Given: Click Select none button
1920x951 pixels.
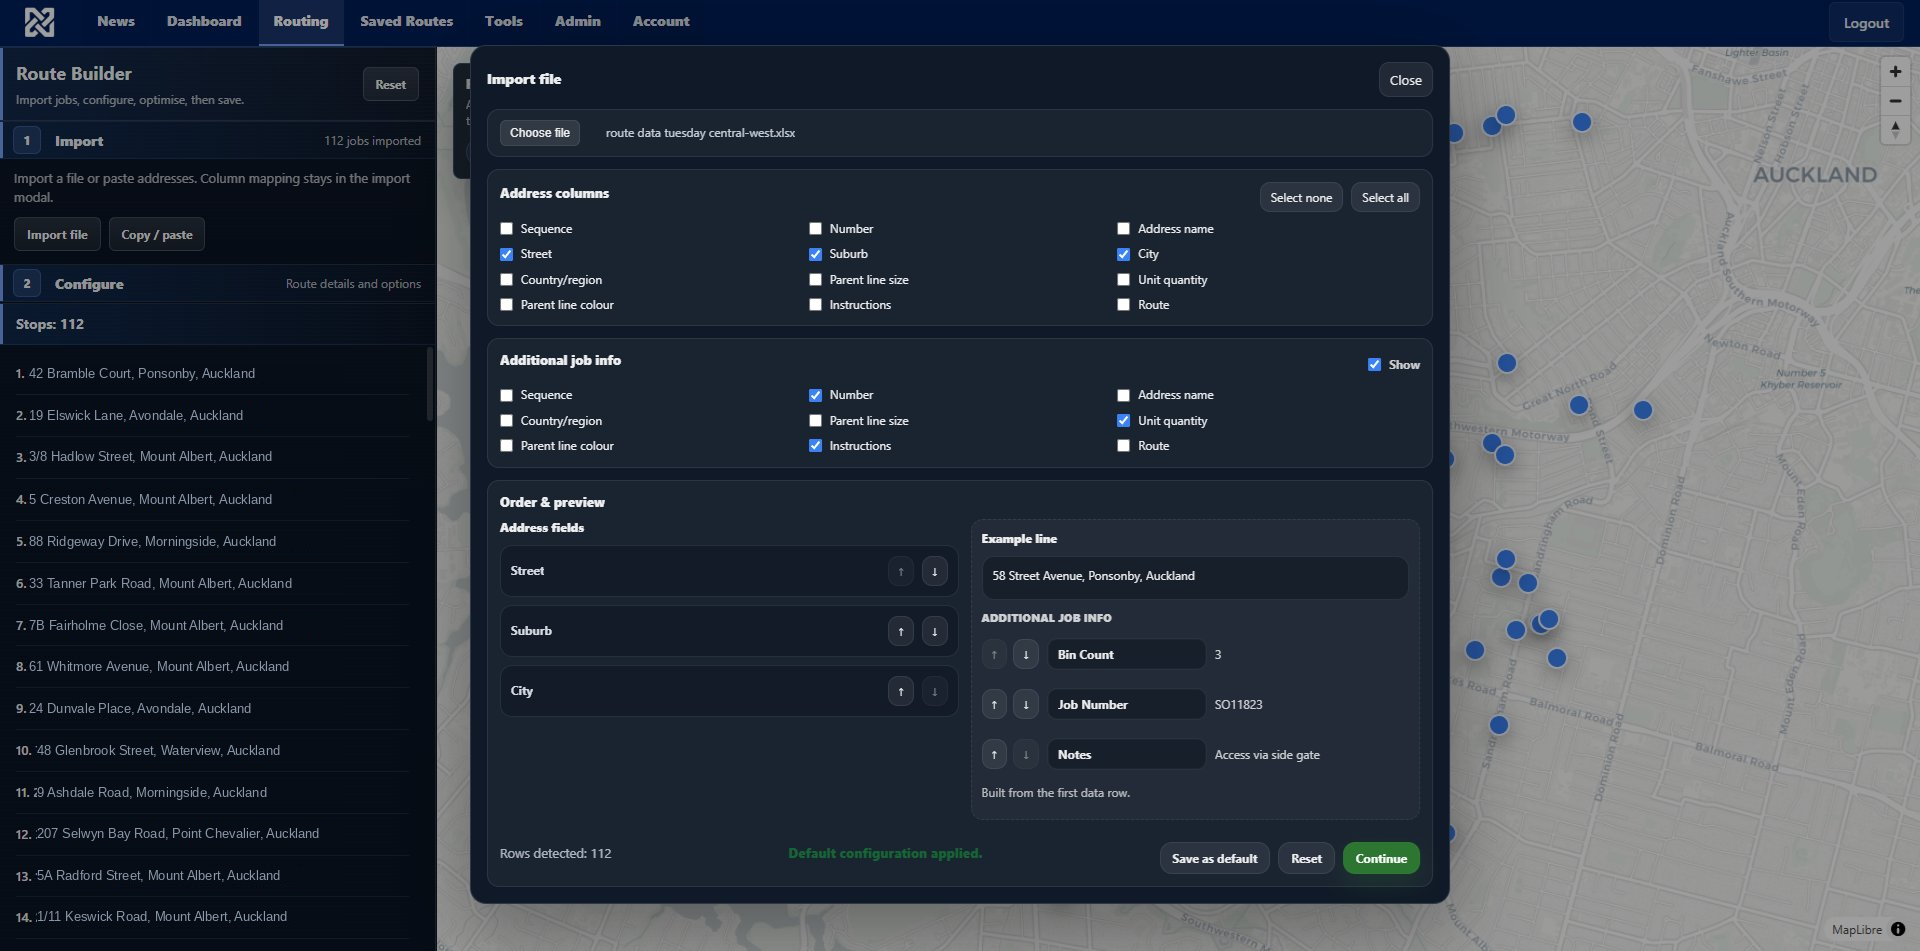Looking at the screenshot, I should [1301, 198].
